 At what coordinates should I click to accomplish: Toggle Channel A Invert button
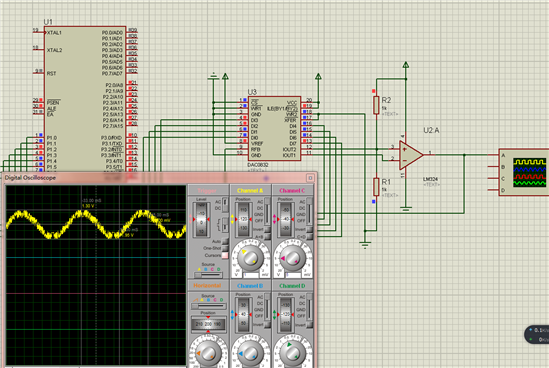pos(267,229)
